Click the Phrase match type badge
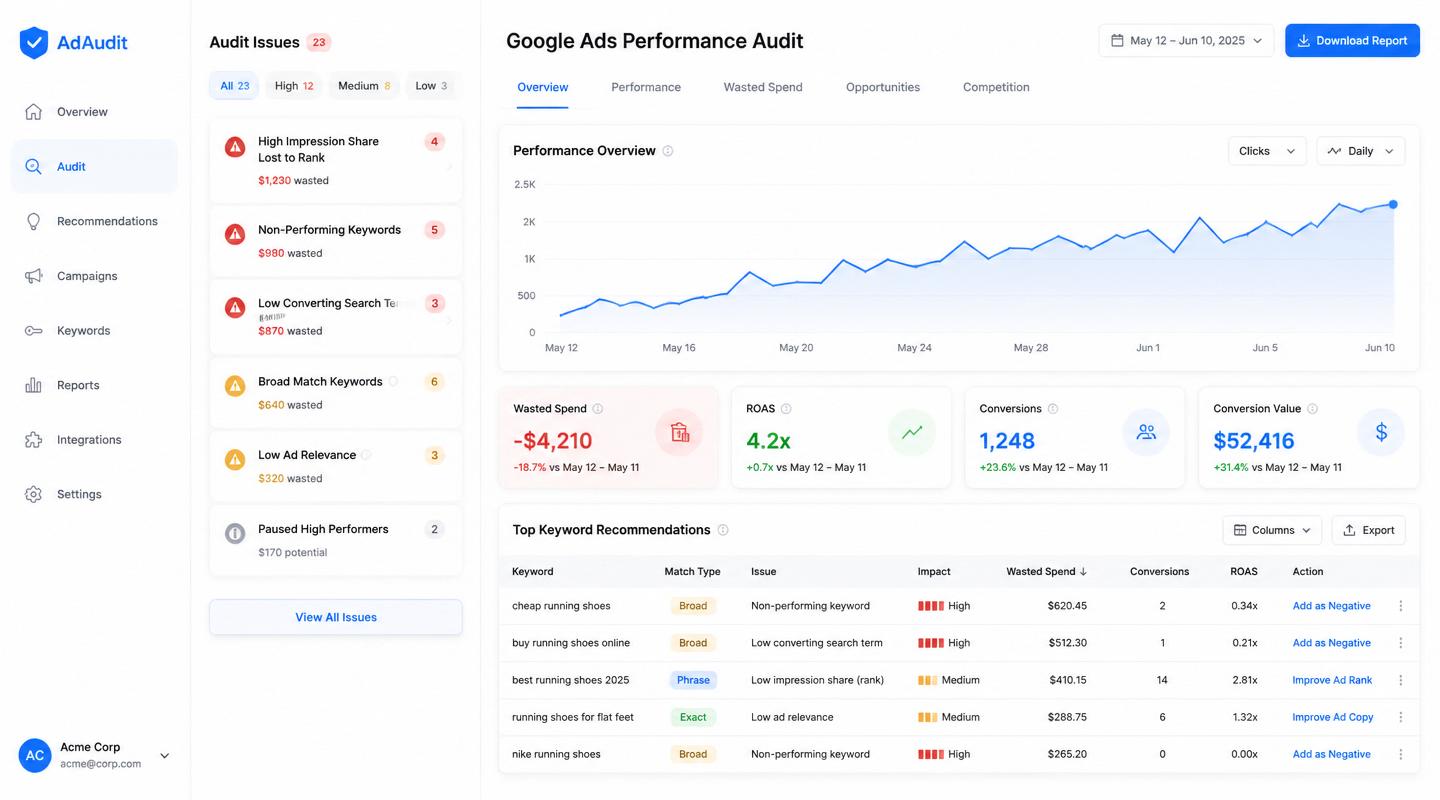The image size is (1440, 800). click(x=693, y=680)
